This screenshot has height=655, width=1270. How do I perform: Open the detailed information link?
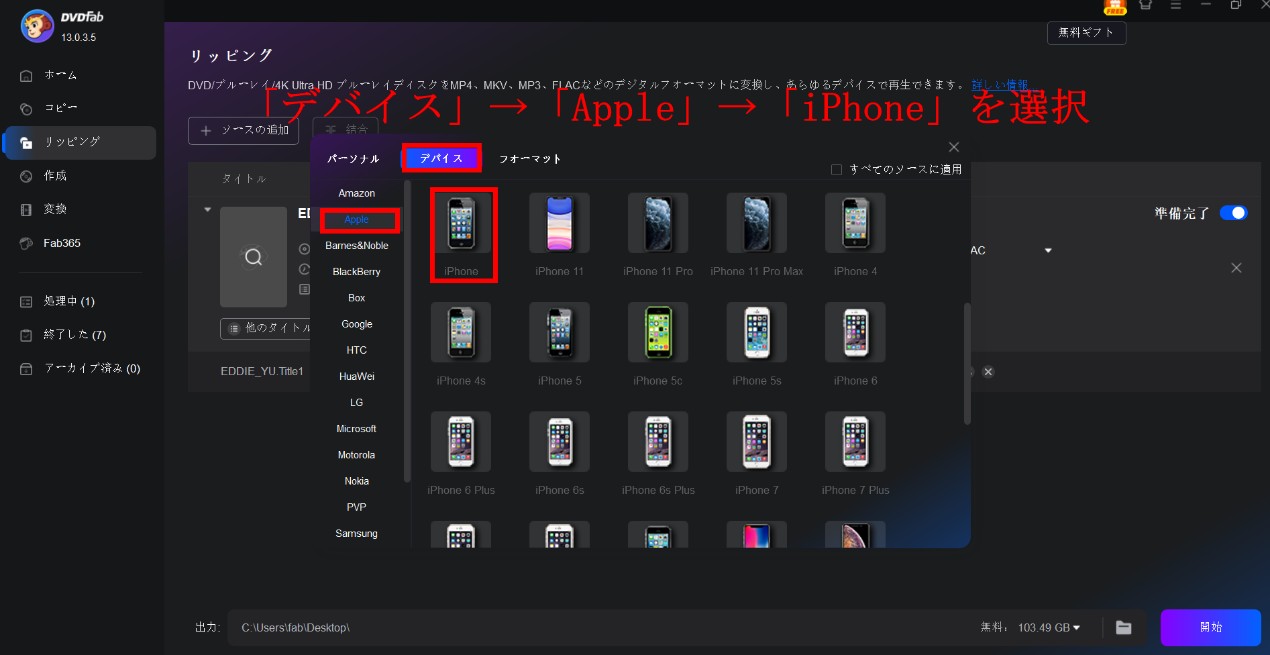[1000, 85]
